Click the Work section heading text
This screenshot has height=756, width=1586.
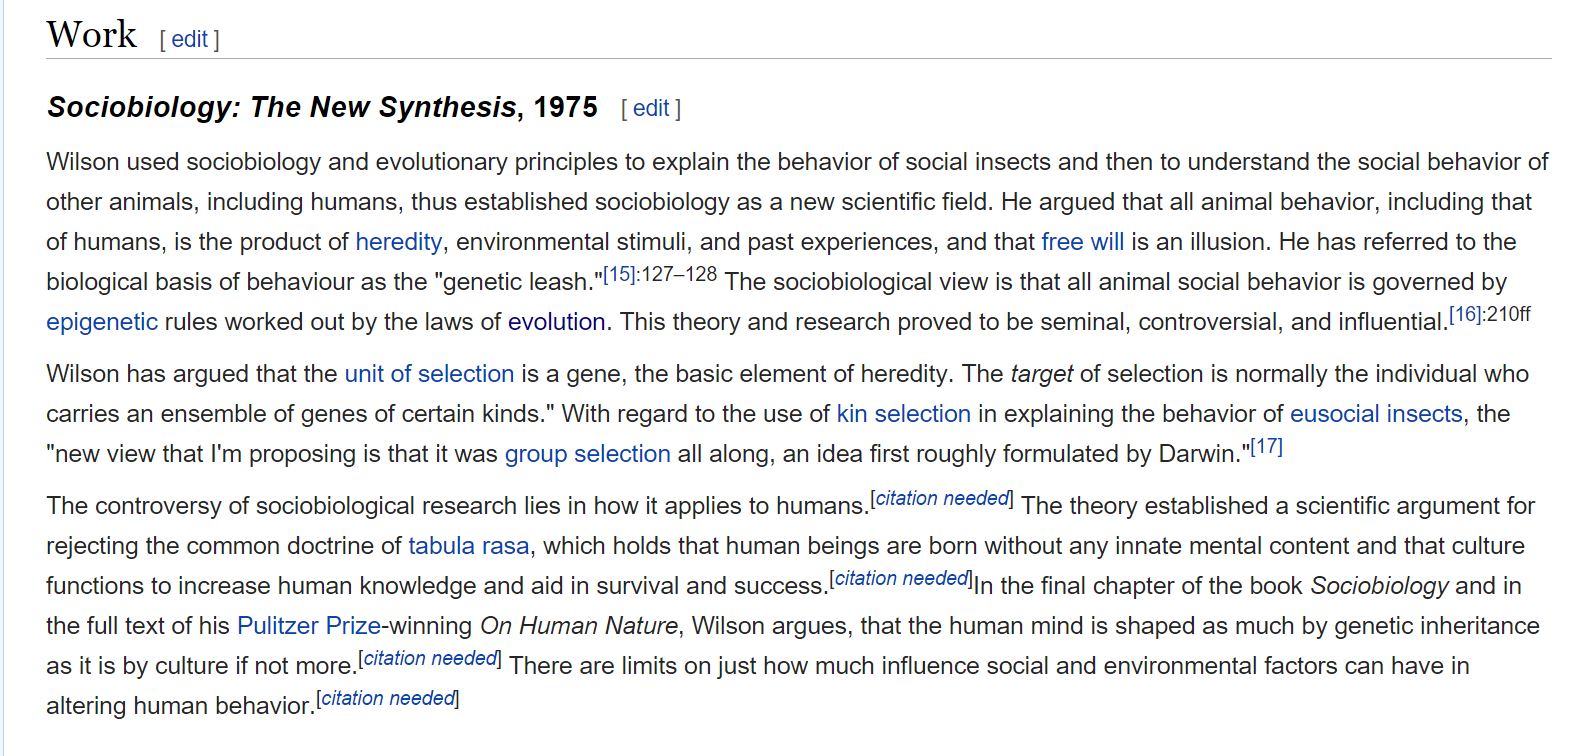coord(92,35)
